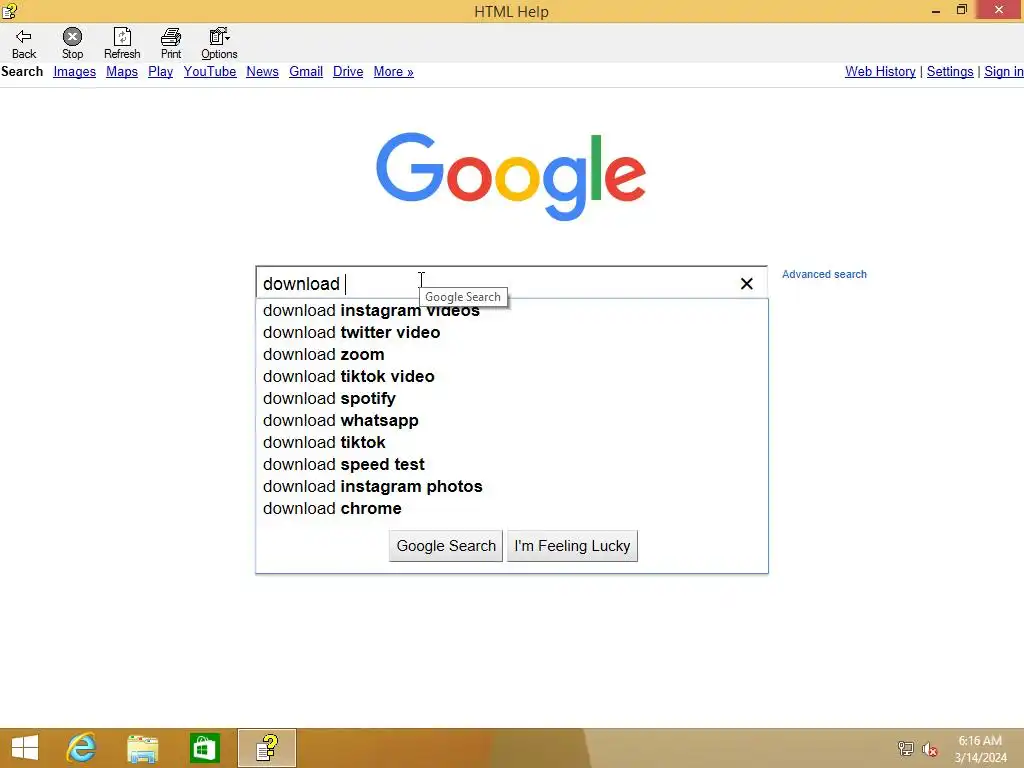
Task: Click the I'm Feeling Lucky button
Action: [x=572, y=546]
